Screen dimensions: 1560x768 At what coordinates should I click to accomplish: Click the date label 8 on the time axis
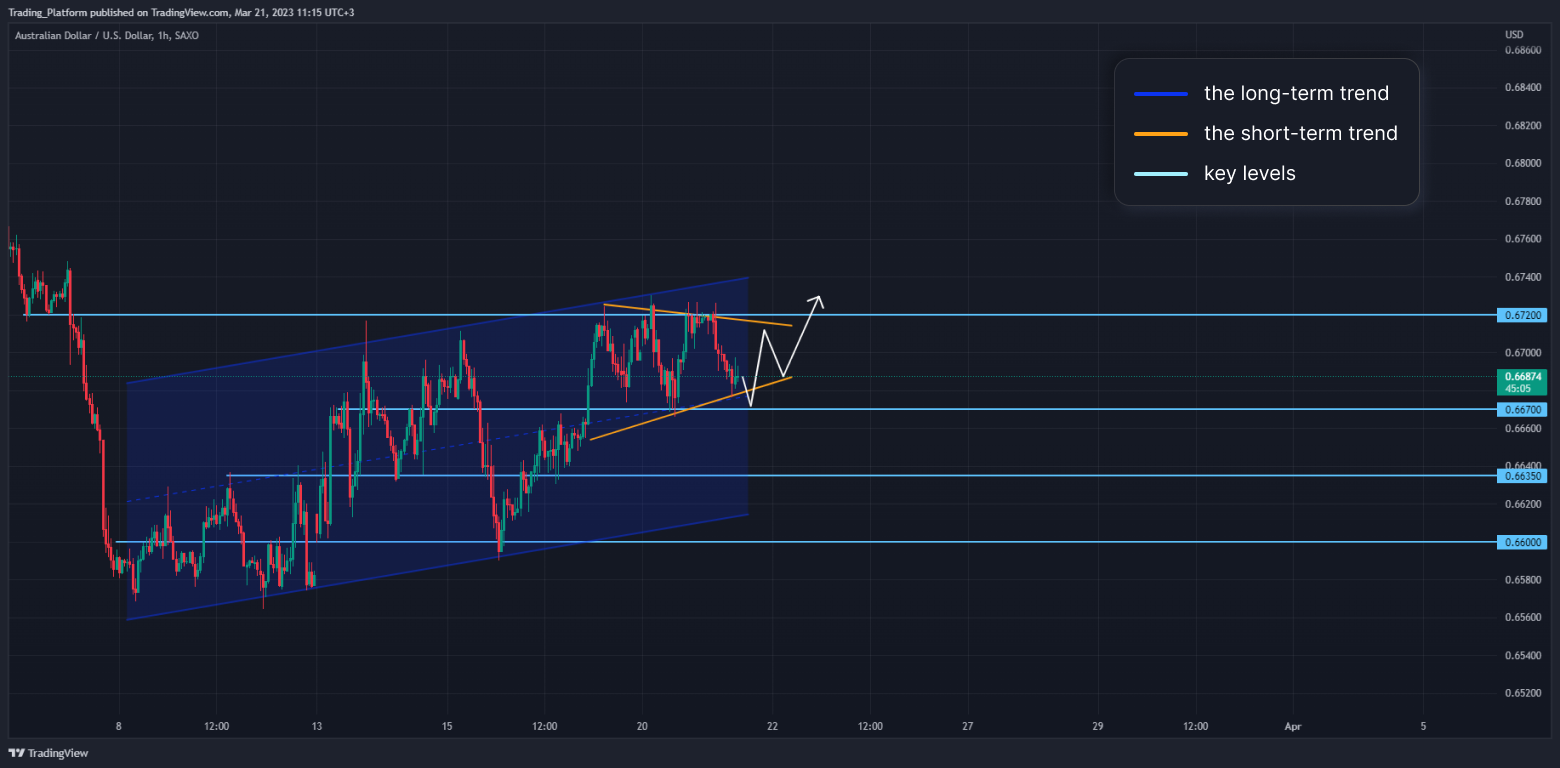pos(118,726)
